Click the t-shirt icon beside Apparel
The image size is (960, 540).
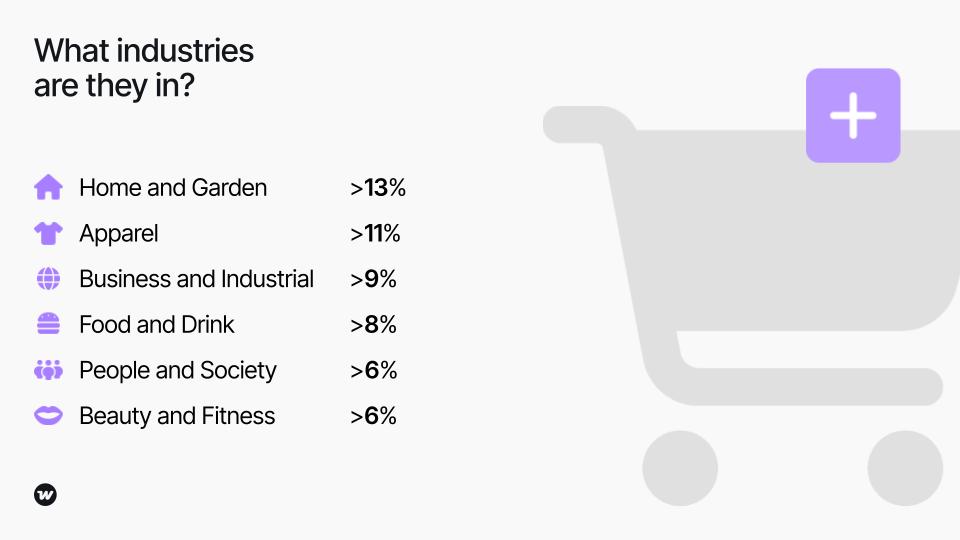tap(48, 234)
